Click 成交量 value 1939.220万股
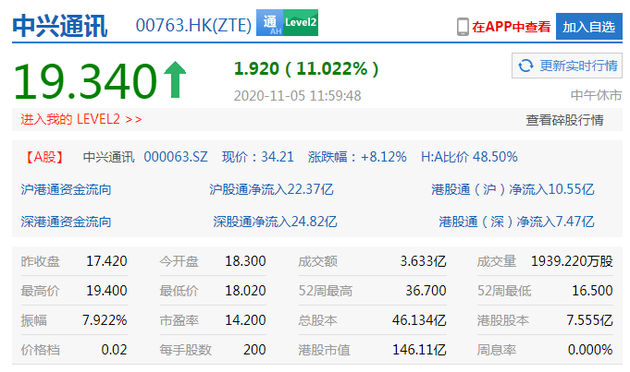The image size is (630, 372). click(572, 261)
